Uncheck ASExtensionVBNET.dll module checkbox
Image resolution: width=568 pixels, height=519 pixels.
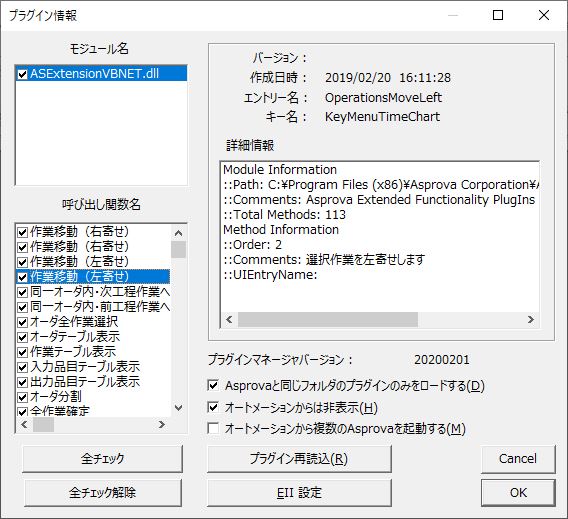tap(22, 74)
